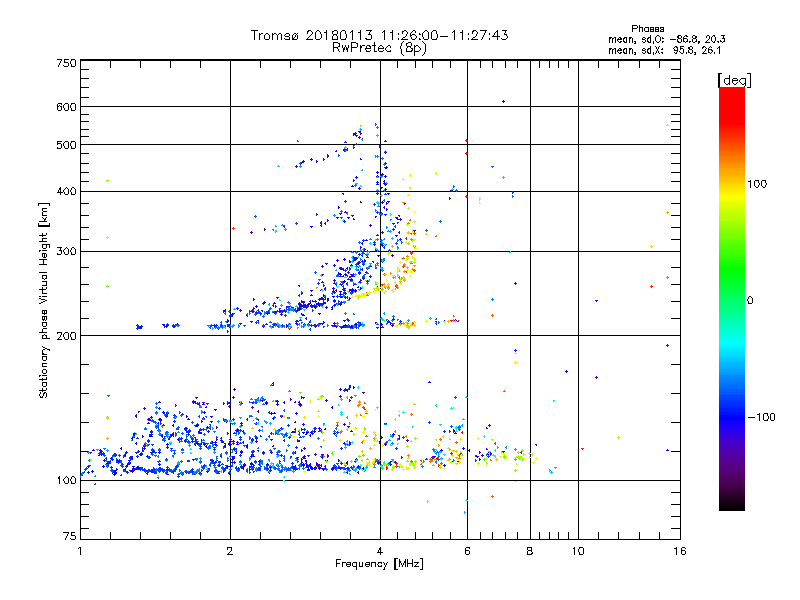Screen dimensions: 800x600
Task: Click the 'mean, sd,X: 95.8, 26.1' statistics line
Action: (665, 50)
